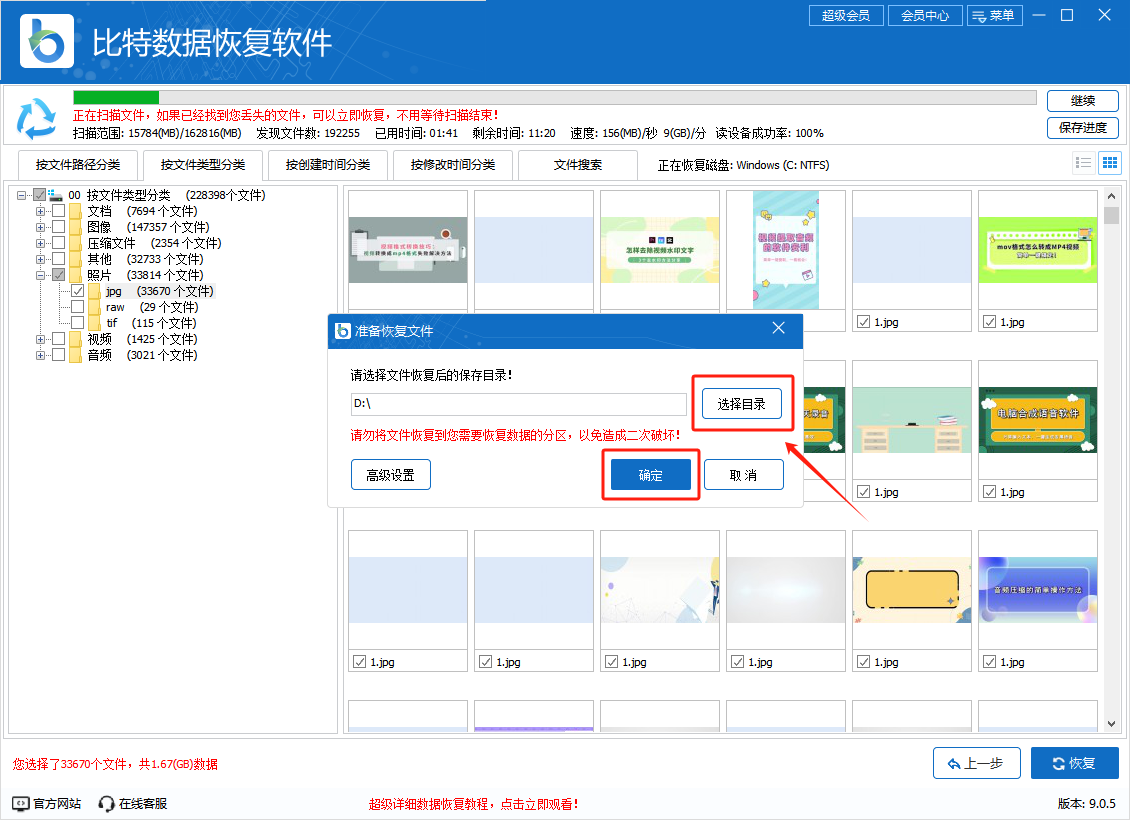Check the raw folder checkbox
The height and width of the screenshot is (820, 1130).
tap(77, 307)
